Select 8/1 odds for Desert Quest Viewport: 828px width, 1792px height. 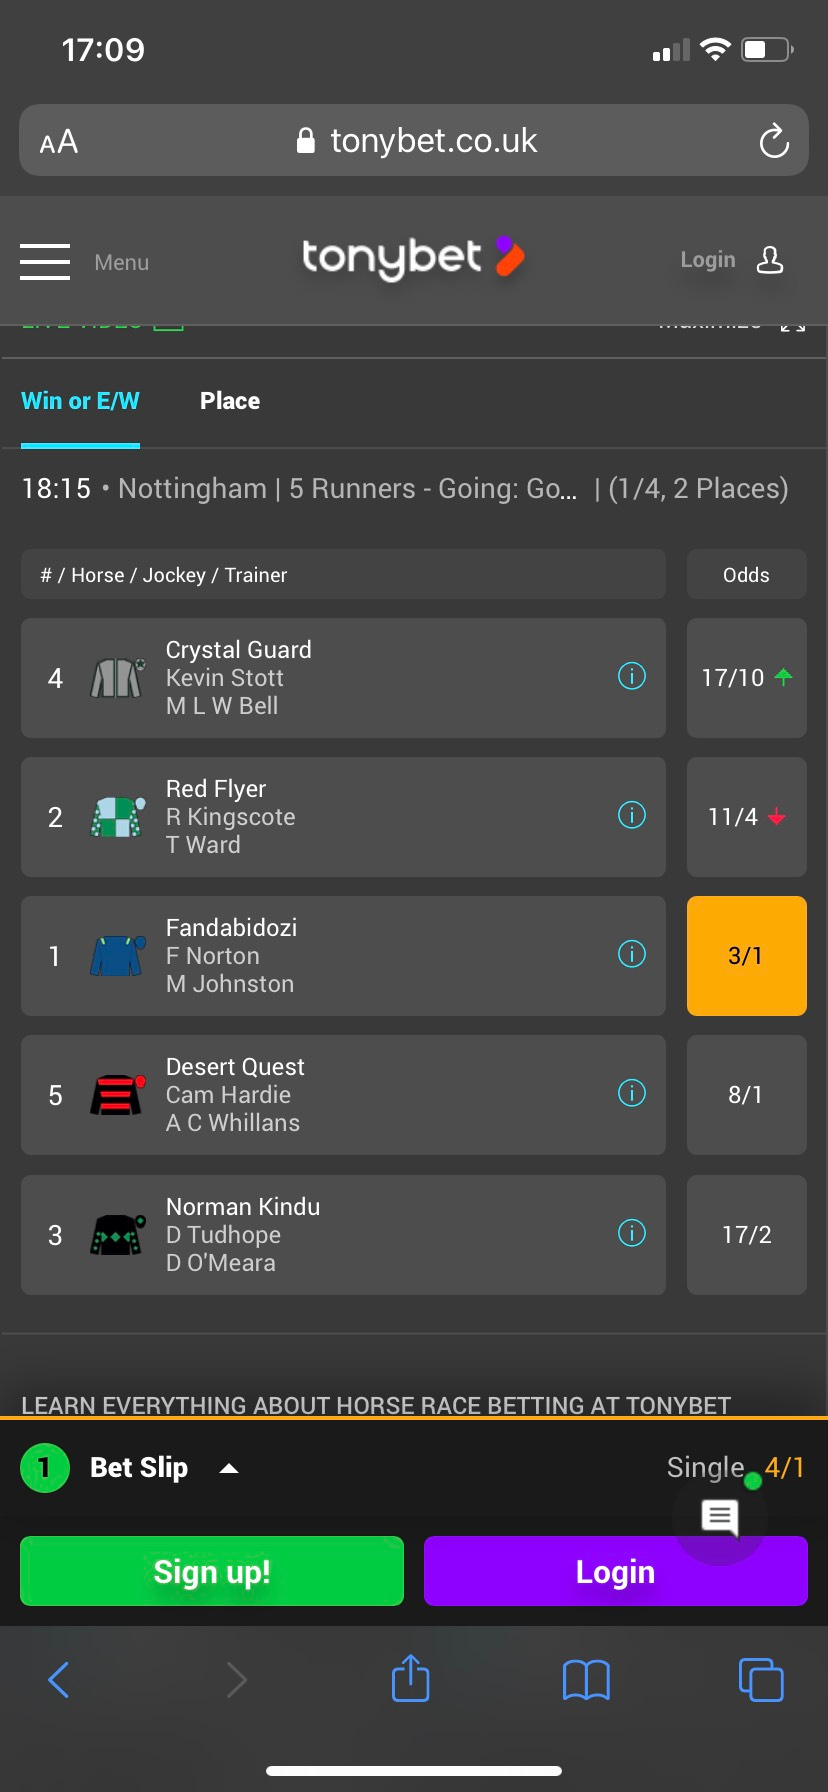click(746, 1093)
